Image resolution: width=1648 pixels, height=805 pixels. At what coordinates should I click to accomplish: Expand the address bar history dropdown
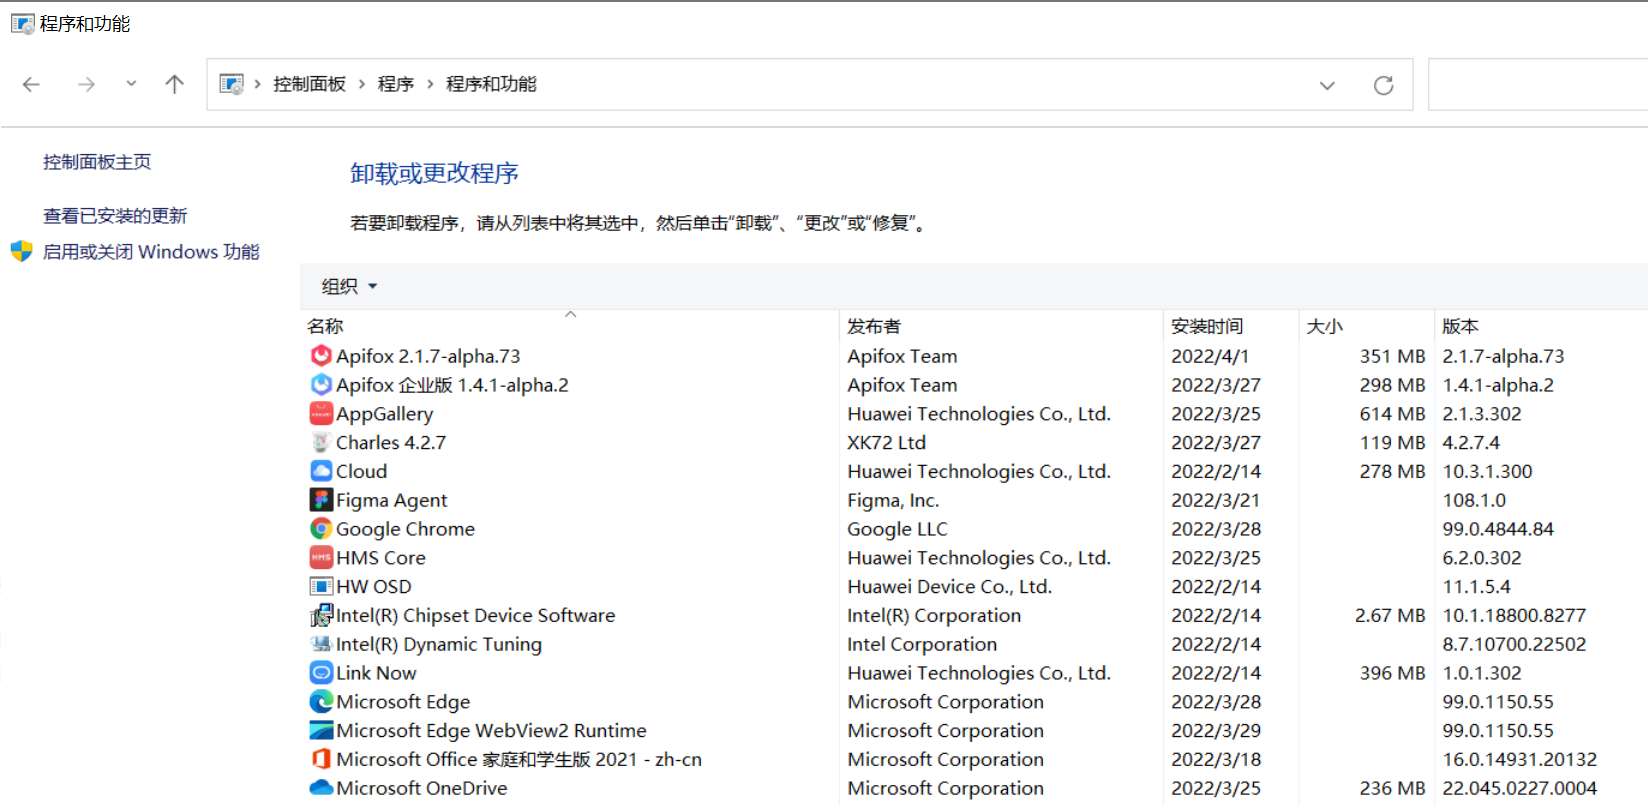[1327, 85]
